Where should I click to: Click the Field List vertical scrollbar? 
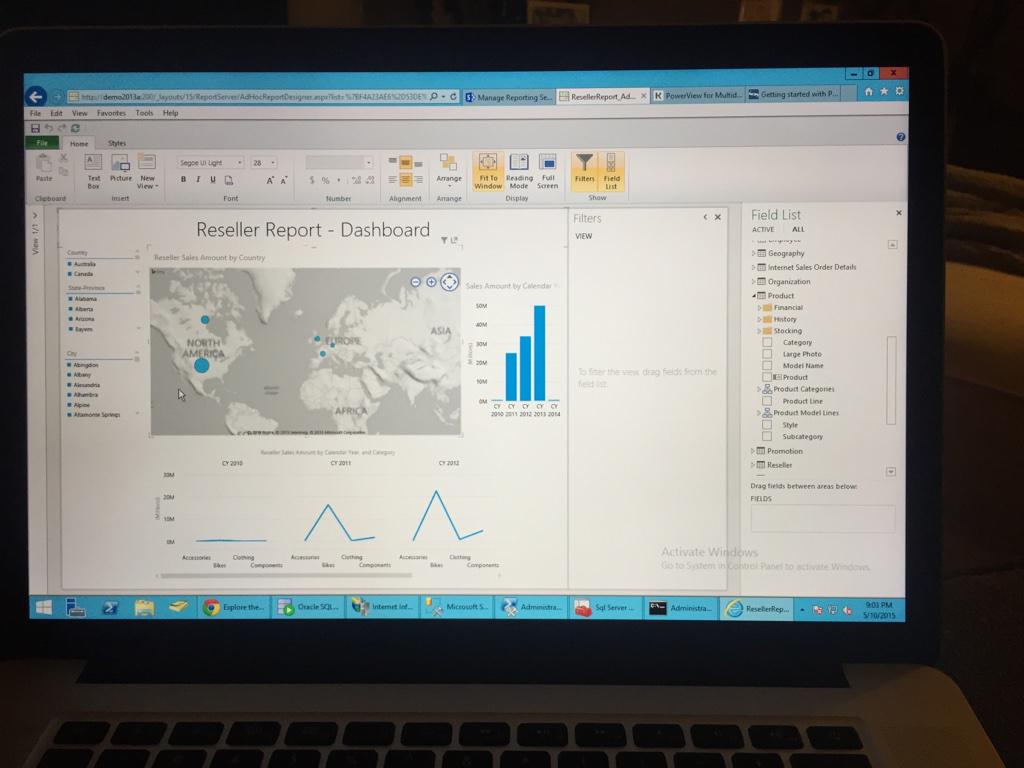coord(891,381)
